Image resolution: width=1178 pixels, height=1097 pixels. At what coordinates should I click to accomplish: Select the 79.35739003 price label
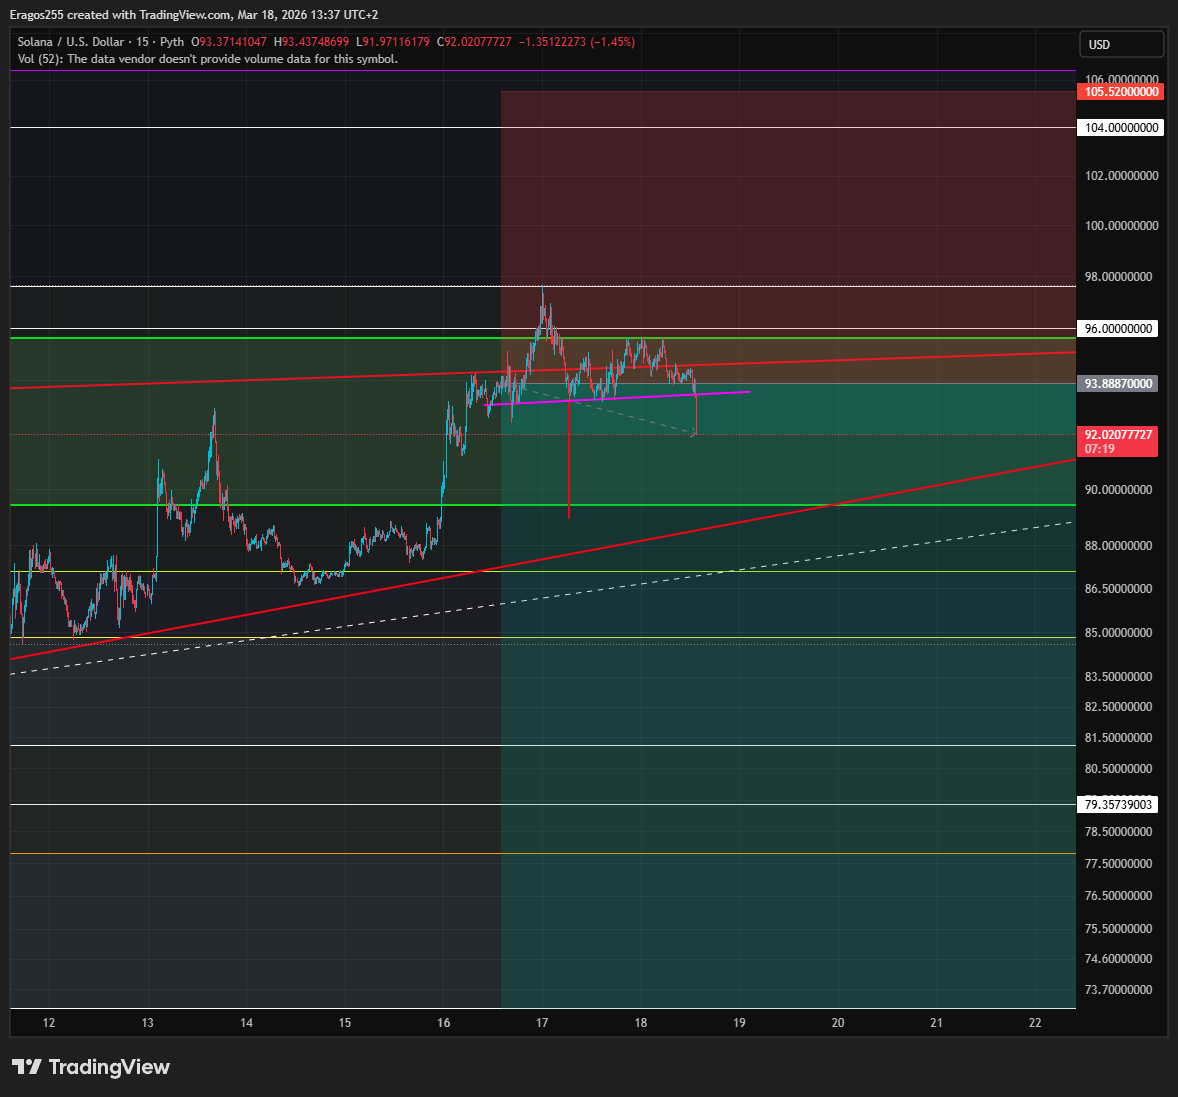1118,804
